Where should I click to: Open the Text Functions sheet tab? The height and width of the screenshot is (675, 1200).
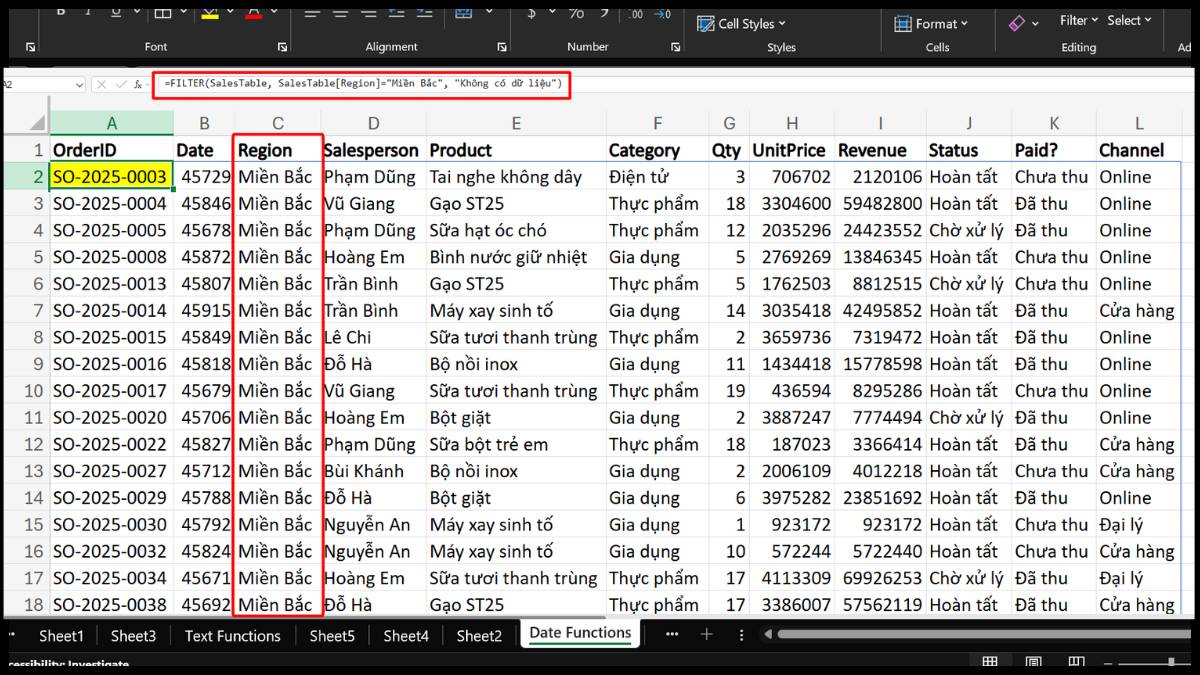click(232, 636)
